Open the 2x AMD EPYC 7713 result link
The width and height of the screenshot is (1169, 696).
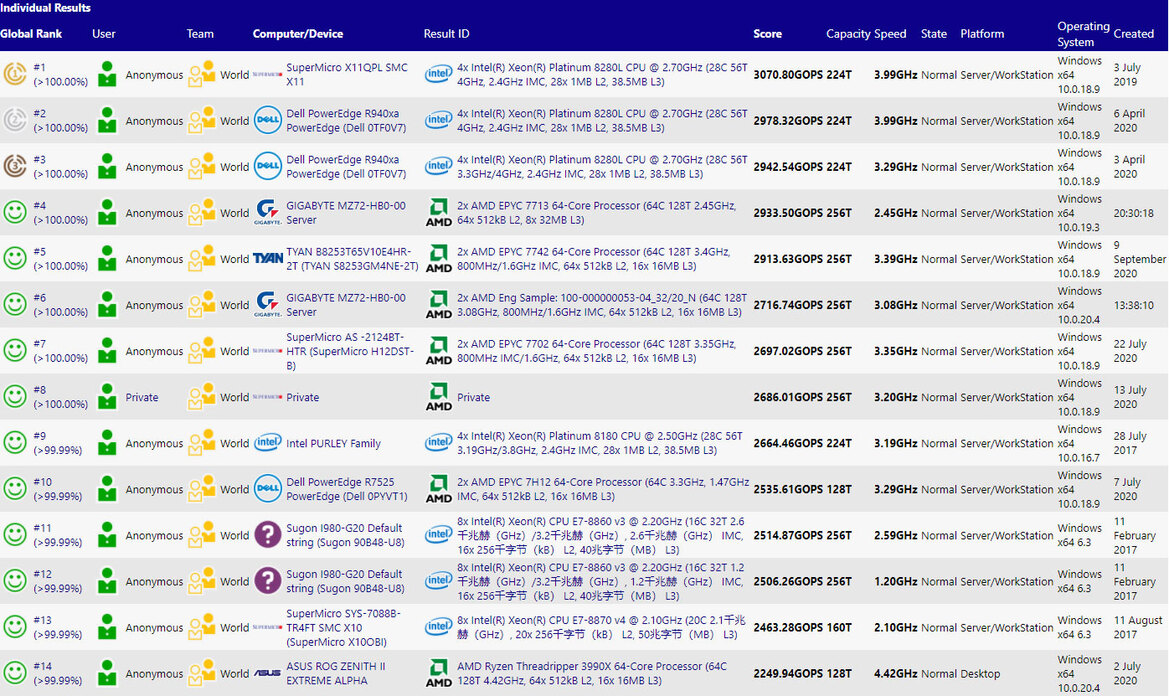[x=596, y=212]
